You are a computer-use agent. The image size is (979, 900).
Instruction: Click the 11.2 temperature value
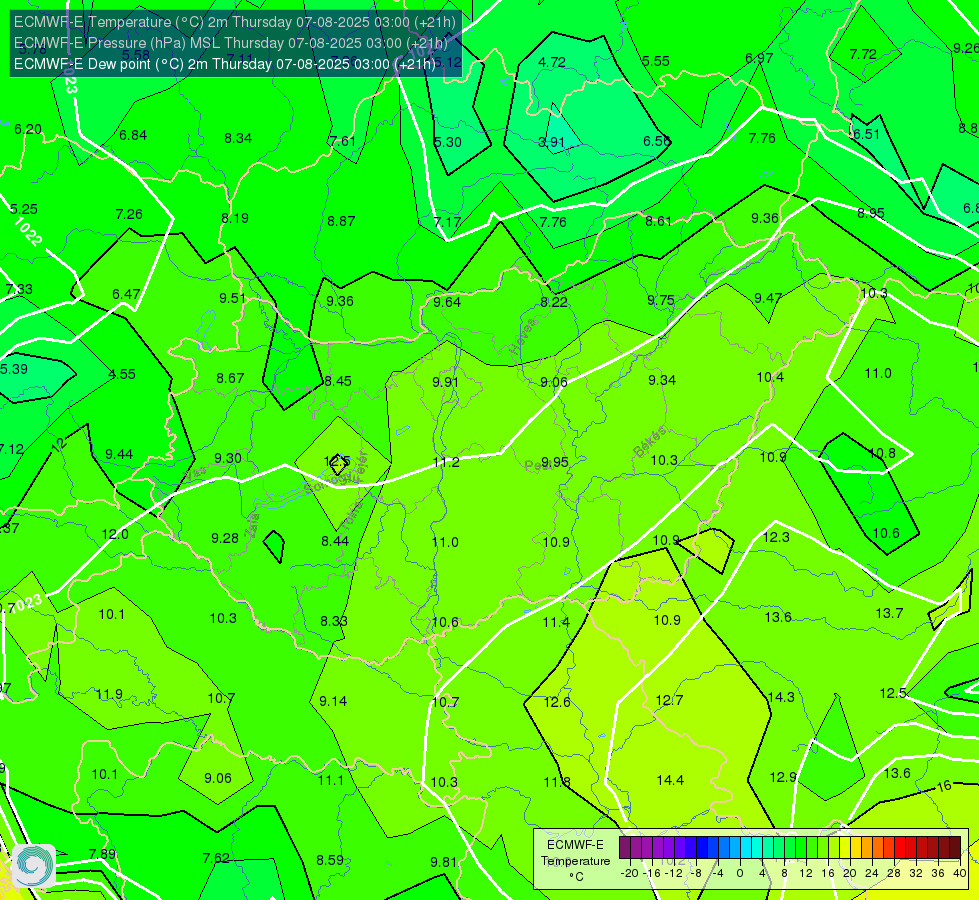[x=446, y=462]
